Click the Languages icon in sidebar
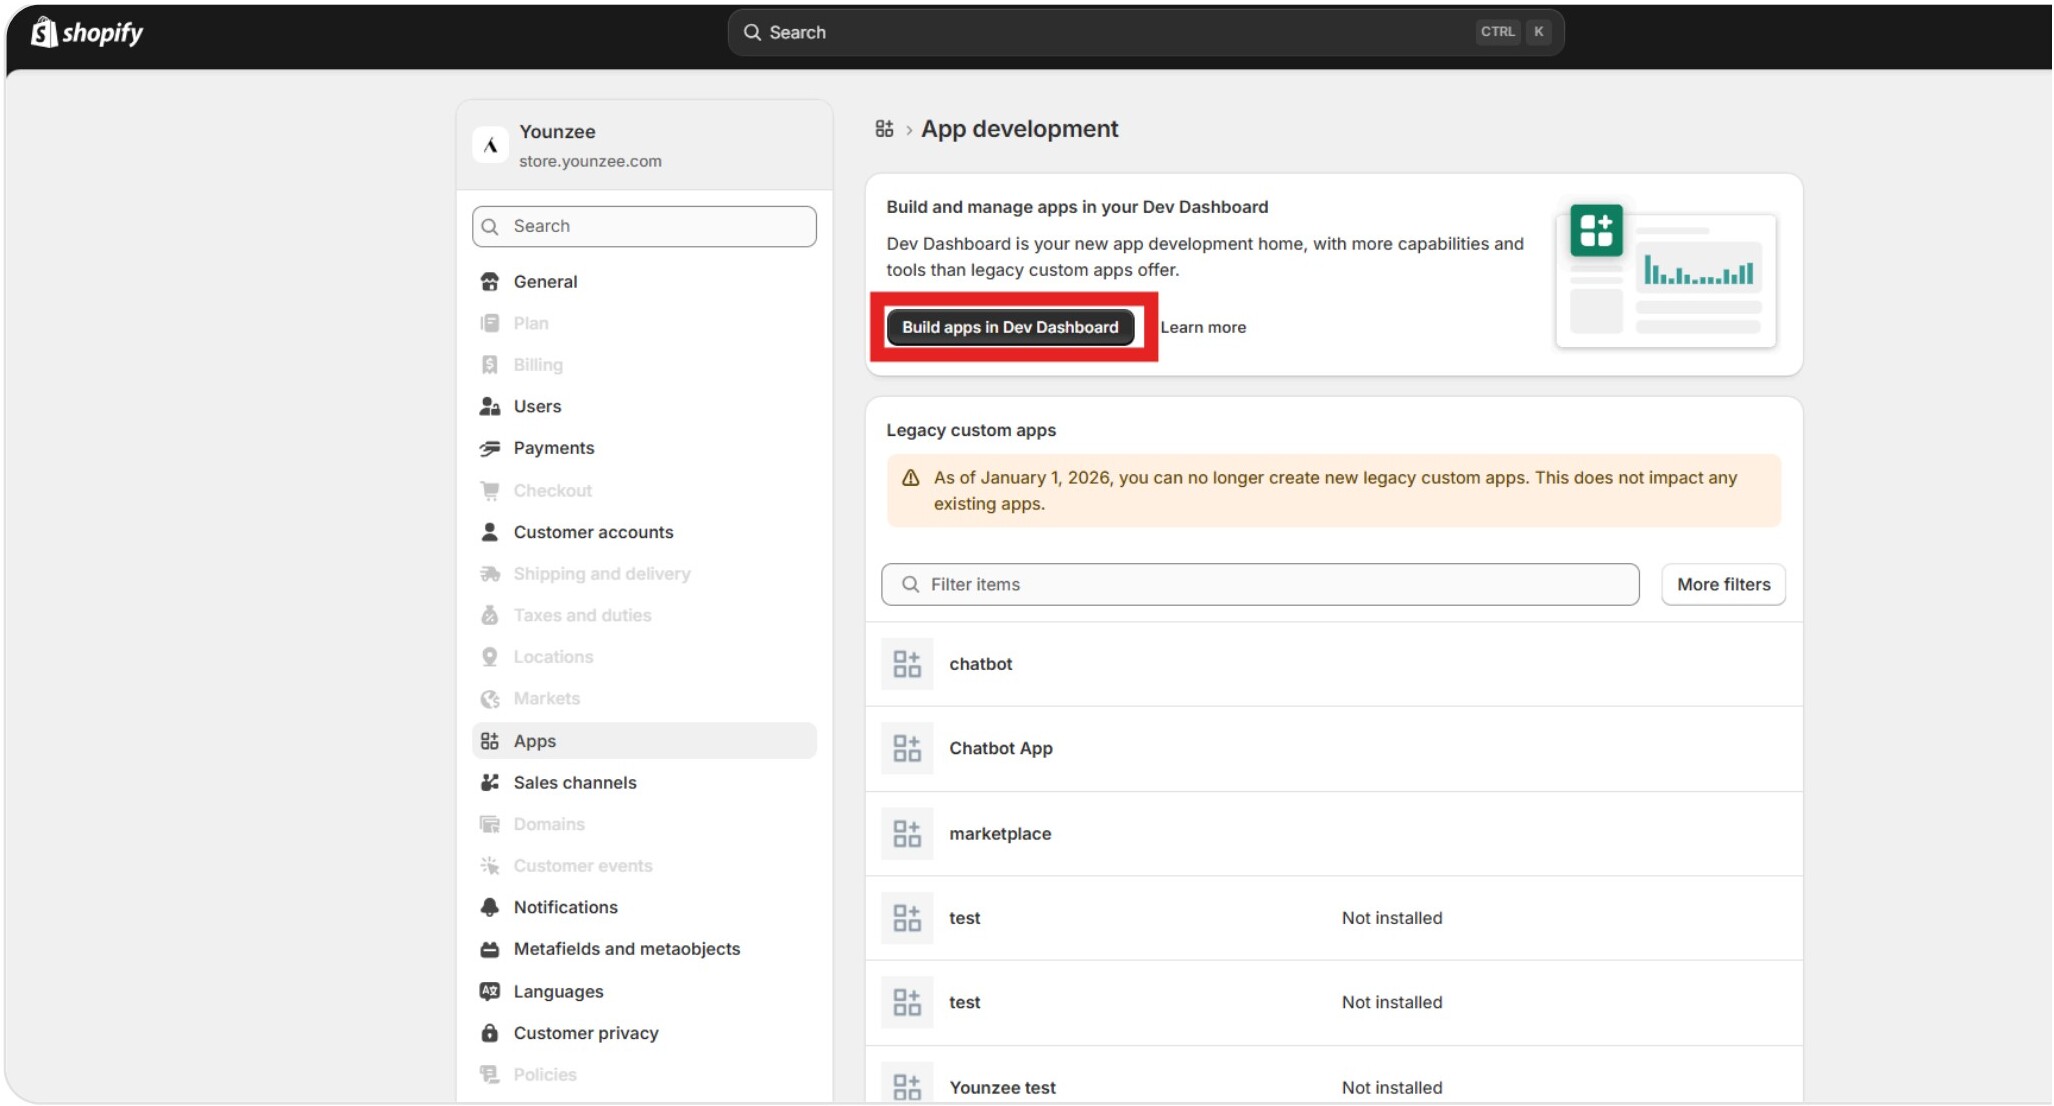 click(x=489, y=991)
